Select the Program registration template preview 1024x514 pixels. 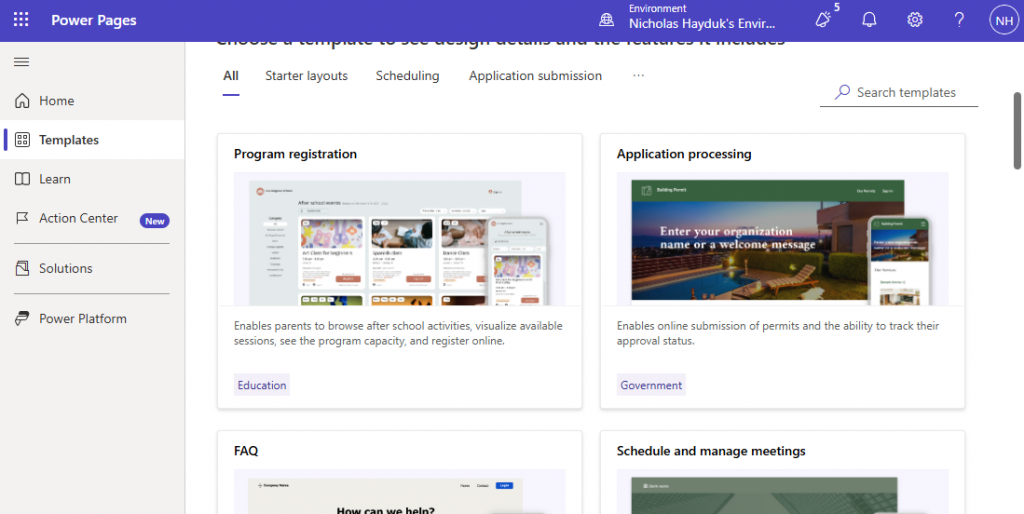[399, 238]
